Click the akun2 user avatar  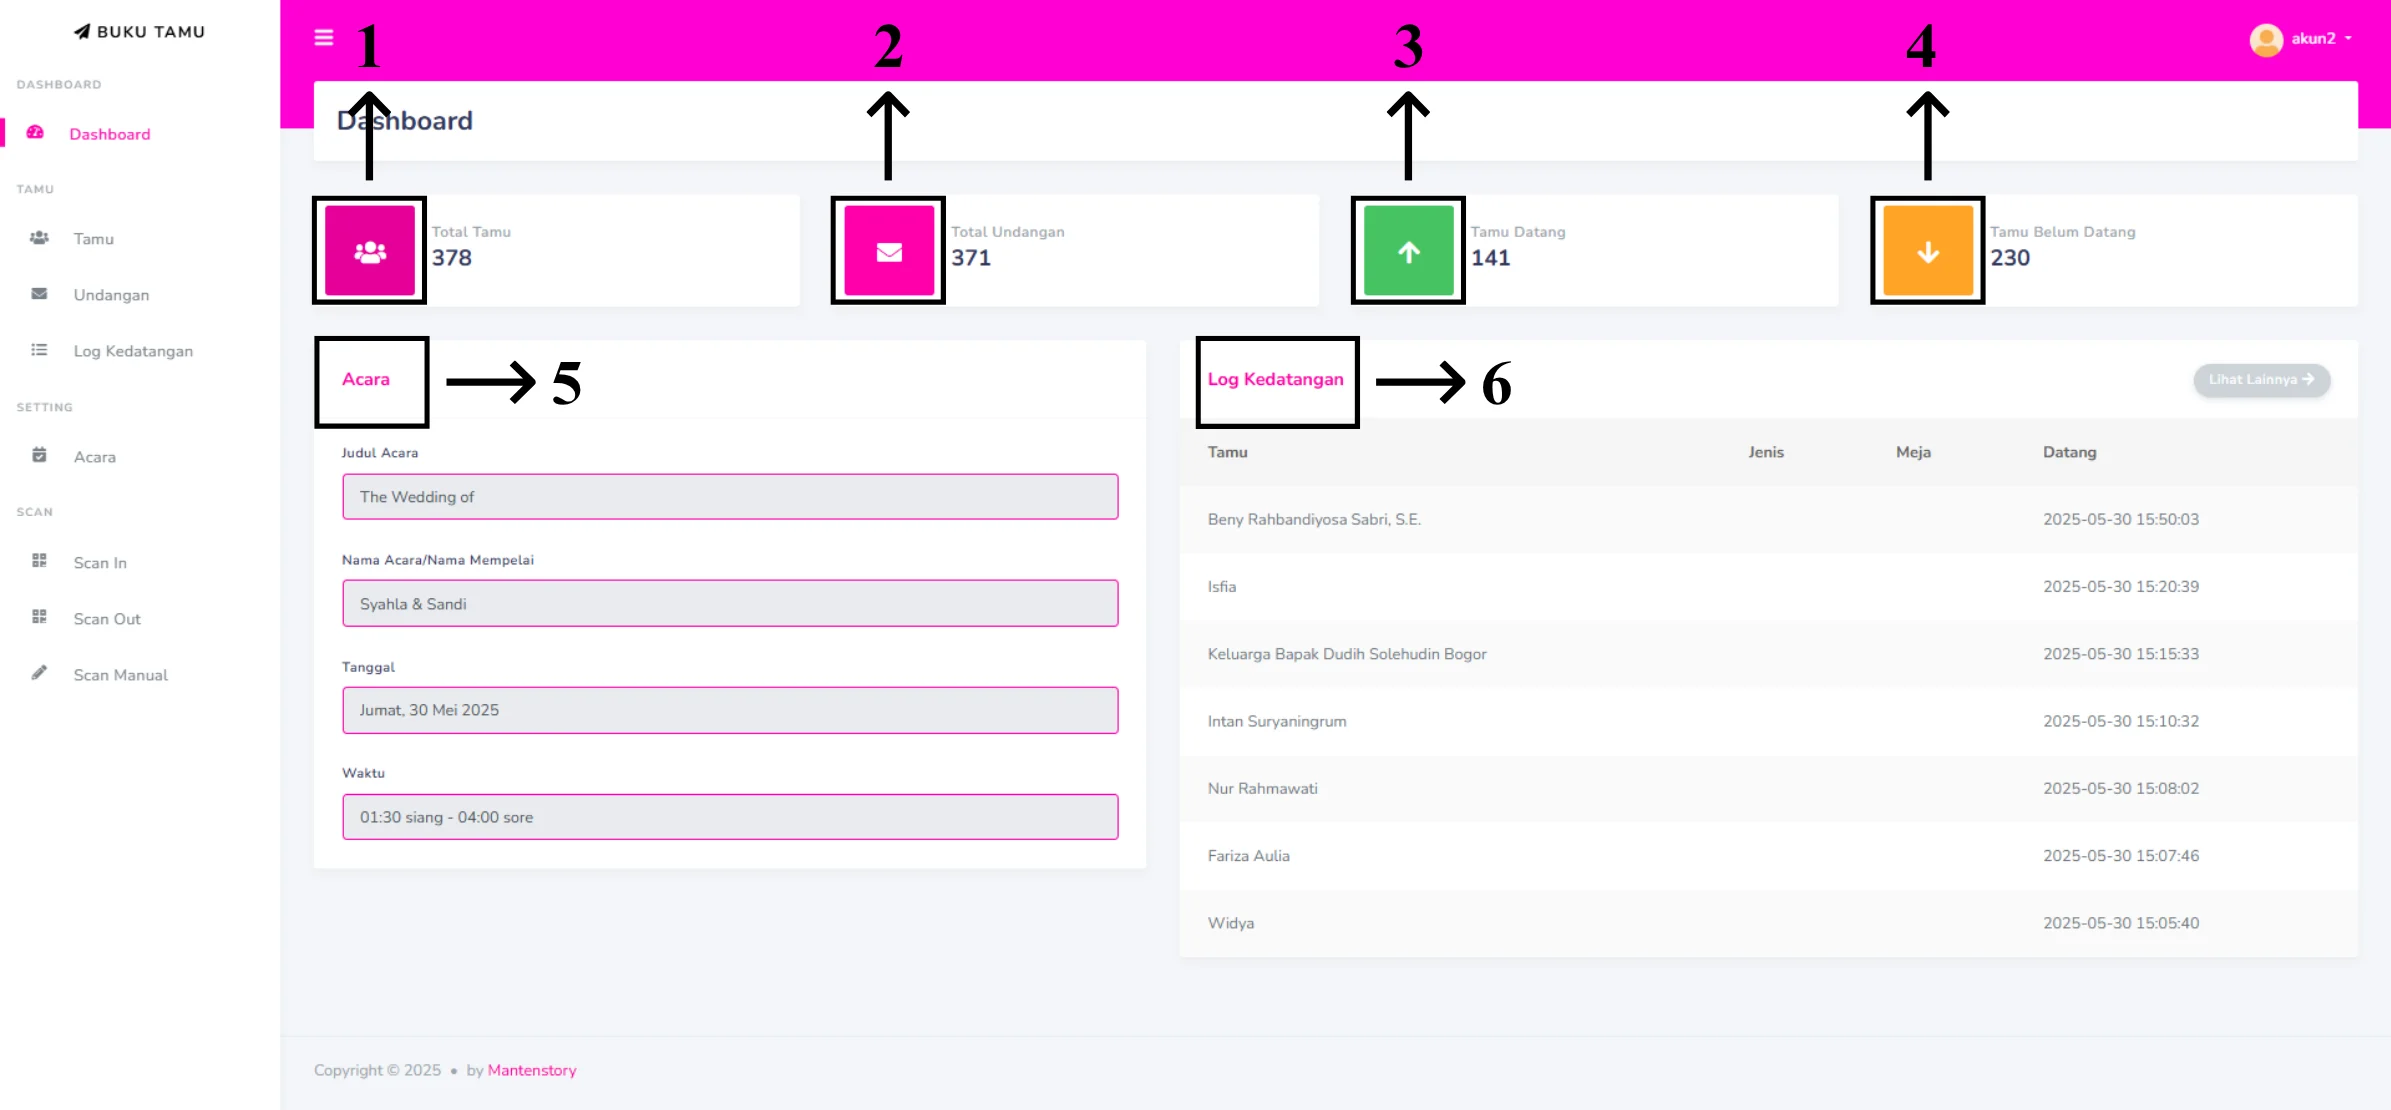(x=2266, y=39)
